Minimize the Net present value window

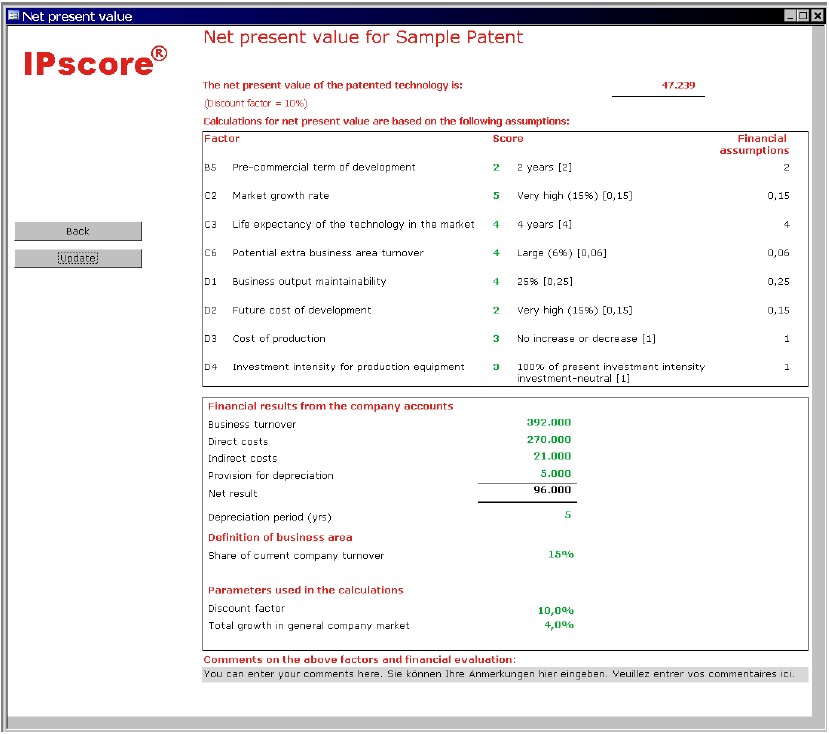tap(790, 16)
